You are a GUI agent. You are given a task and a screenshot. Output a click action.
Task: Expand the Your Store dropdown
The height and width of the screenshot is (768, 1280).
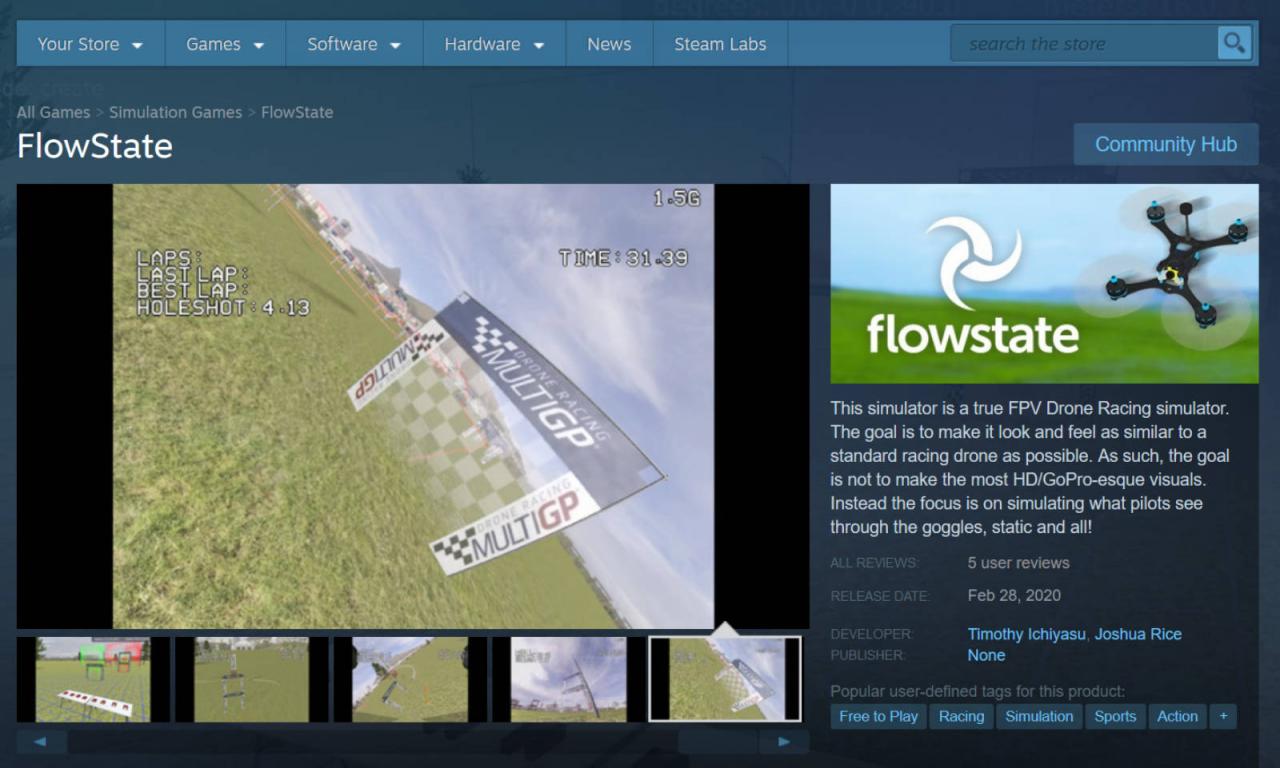(90, 44)
